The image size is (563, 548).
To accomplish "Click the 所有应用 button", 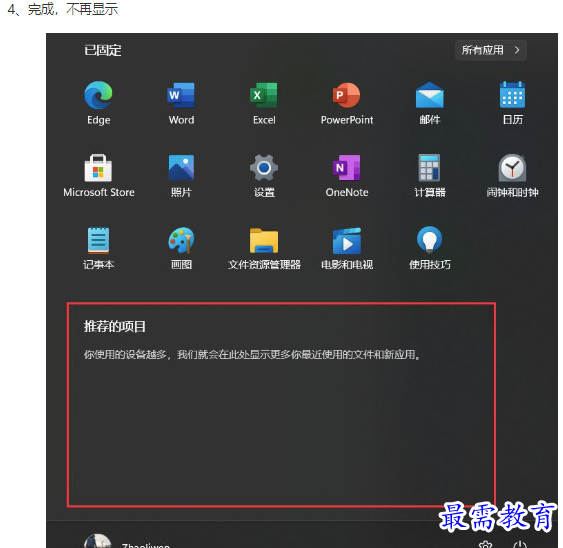I will 490,50.
